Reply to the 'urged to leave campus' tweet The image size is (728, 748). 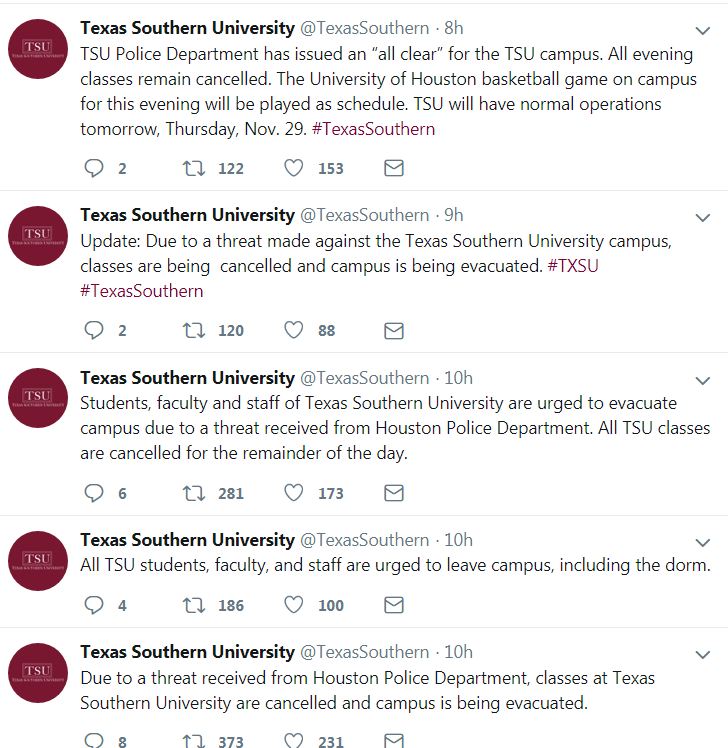click(x=94, y=605)
